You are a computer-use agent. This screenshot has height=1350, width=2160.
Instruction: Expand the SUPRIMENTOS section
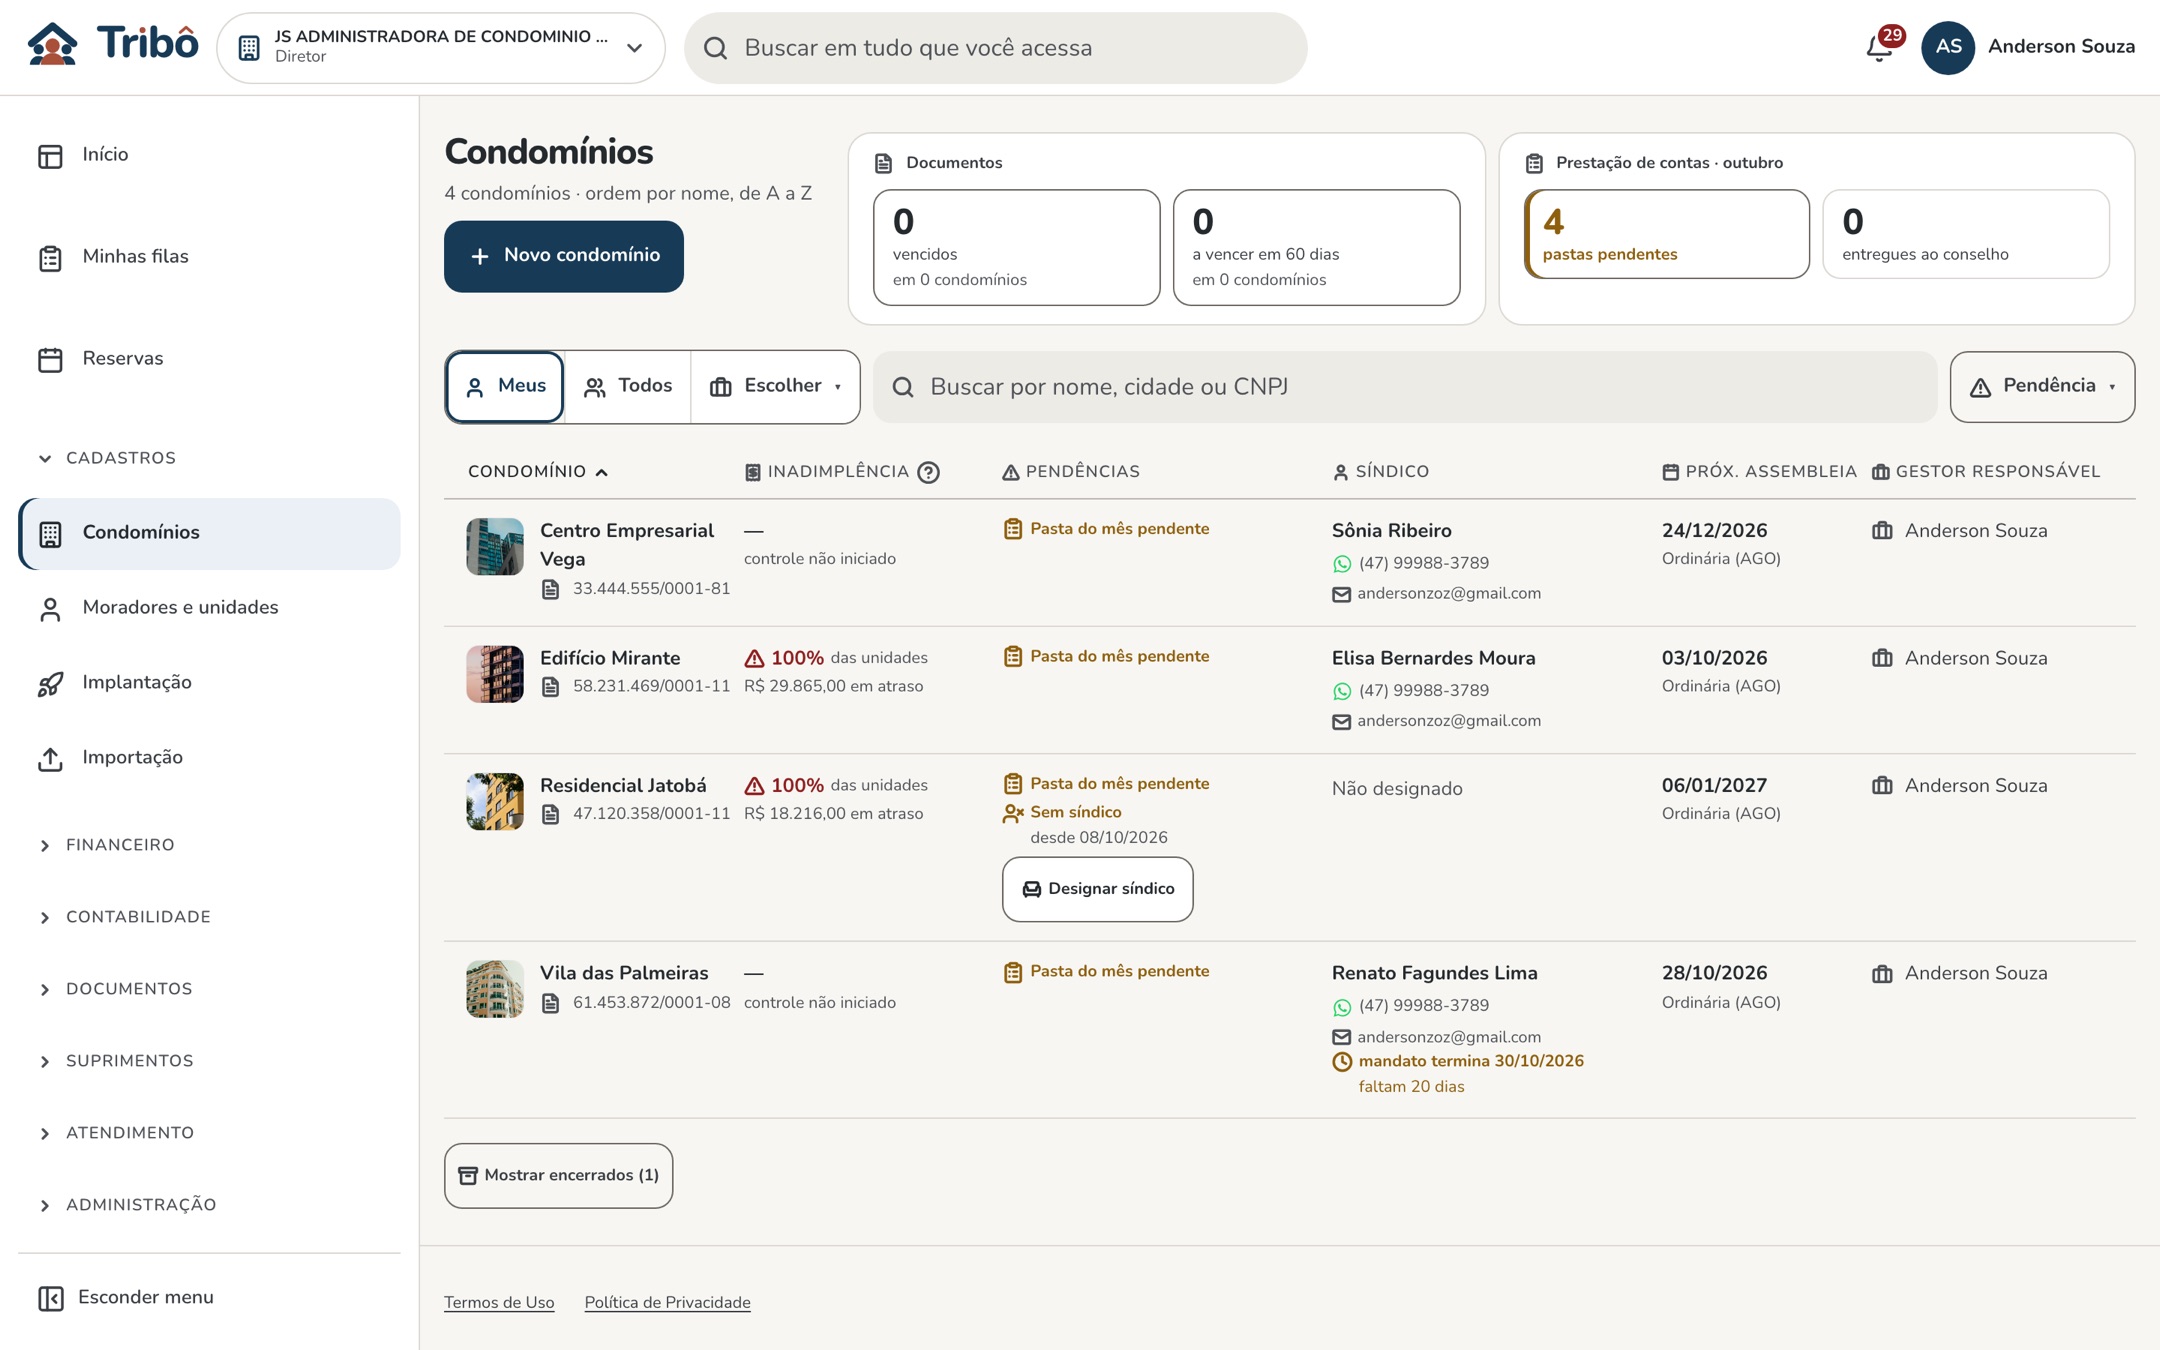(115, 1061)
